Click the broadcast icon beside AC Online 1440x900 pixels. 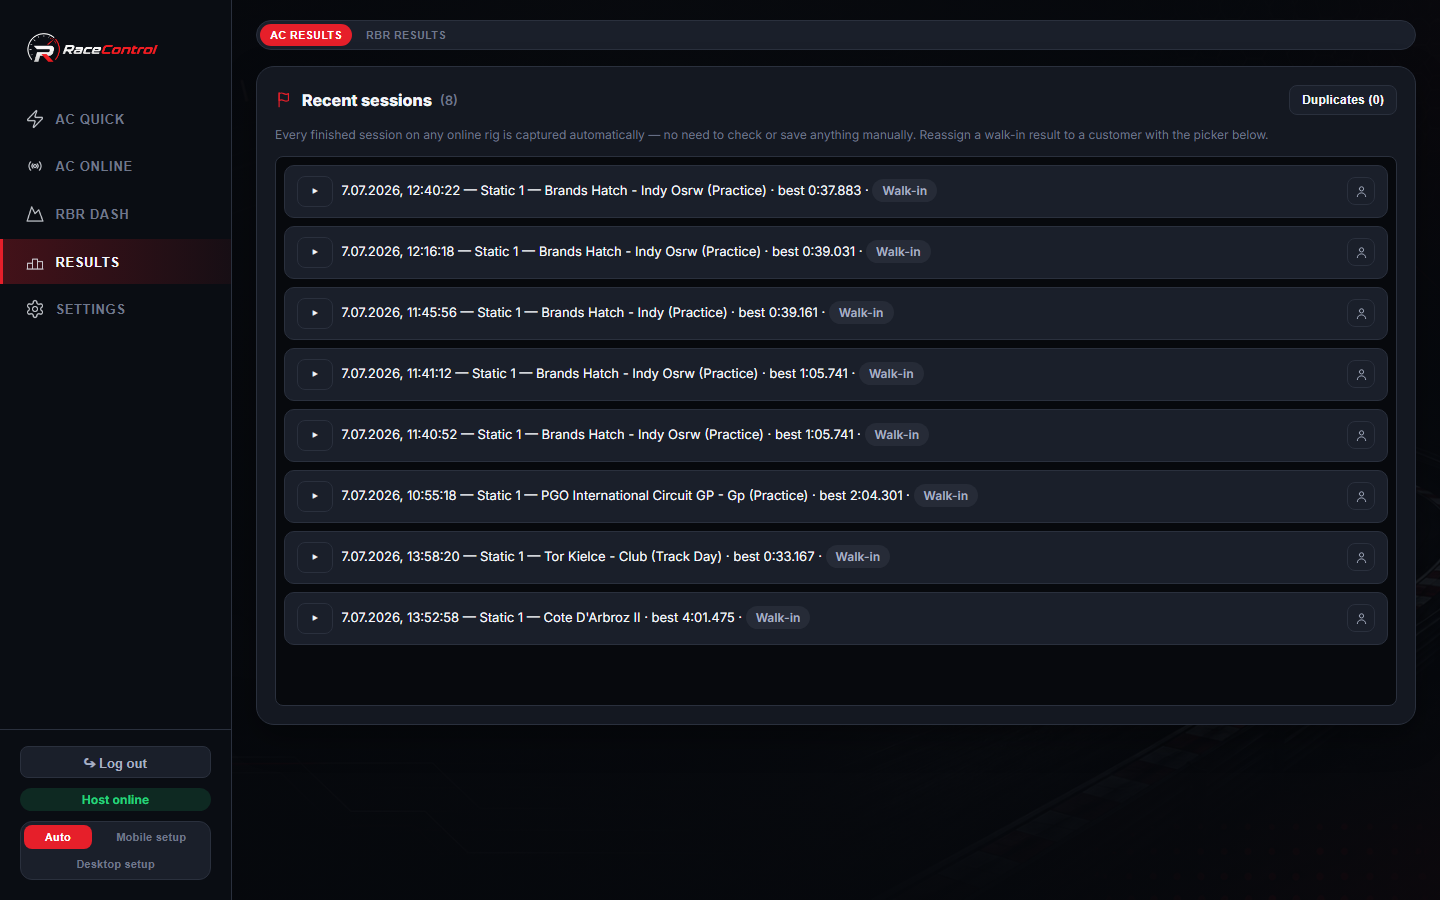(35, 166)
